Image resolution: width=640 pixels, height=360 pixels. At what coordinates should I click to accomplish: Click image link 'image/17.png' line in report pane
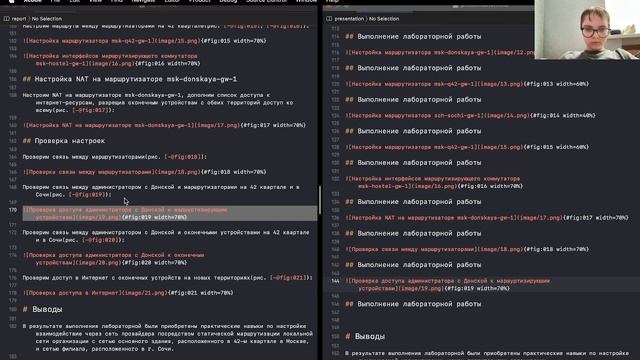click(164, 125)
